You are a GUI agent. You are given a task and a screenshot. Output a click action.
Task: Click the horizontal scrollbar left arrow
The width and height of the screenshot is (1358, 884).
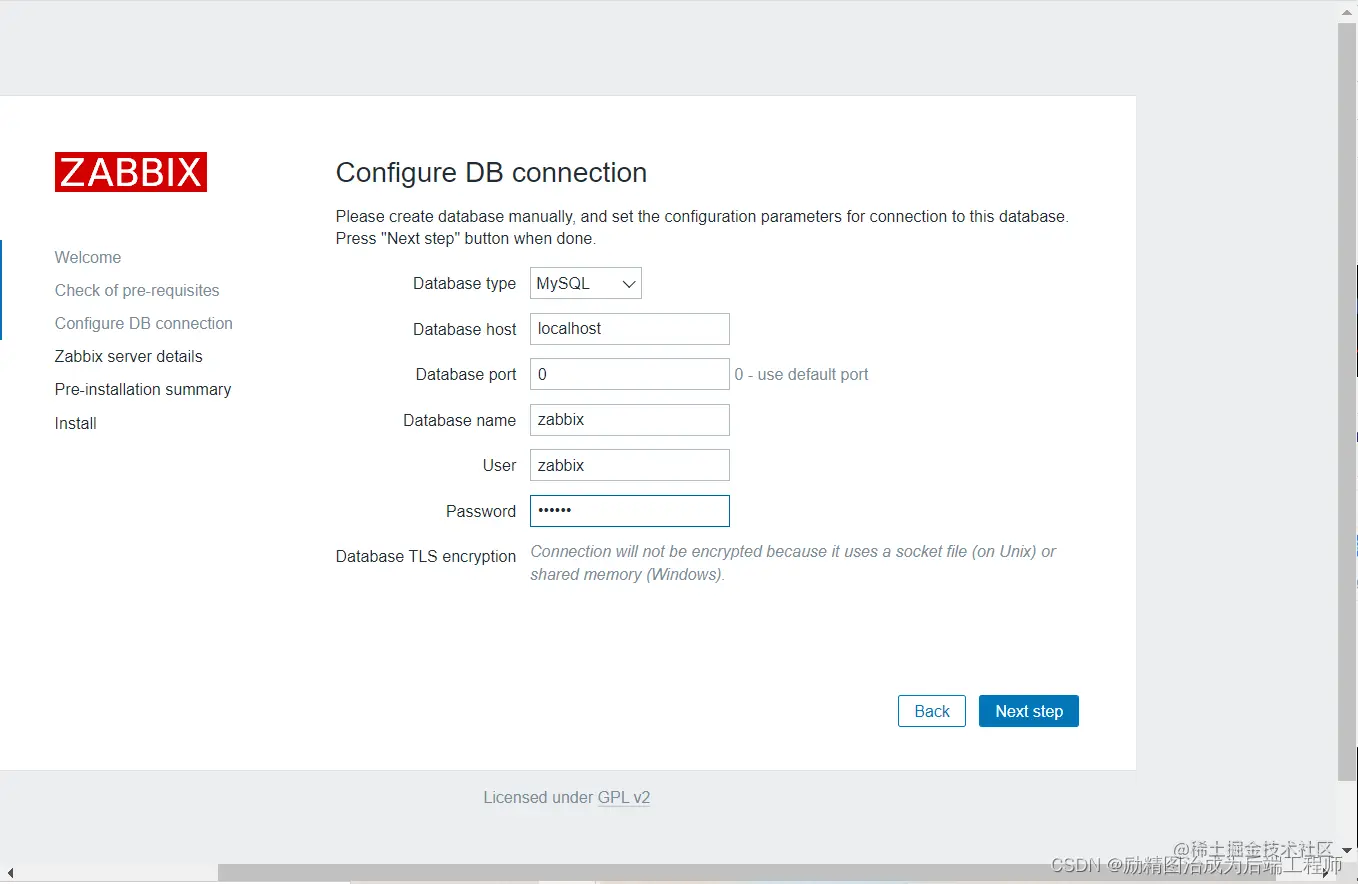coord(10,873)
